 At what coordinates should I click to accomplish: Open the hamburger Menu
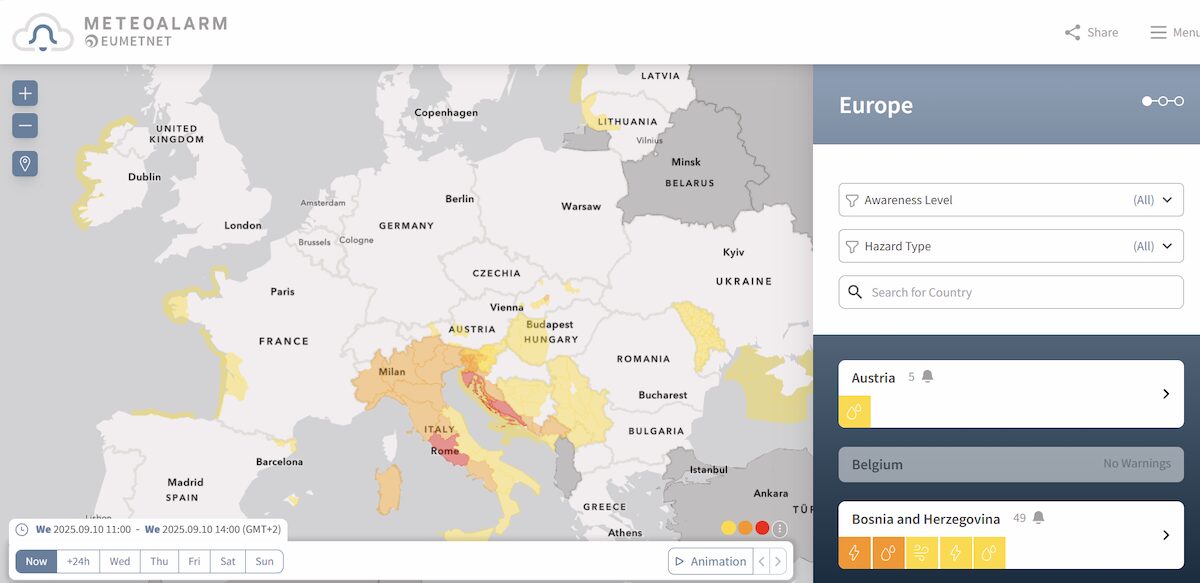coord(1158,32)
